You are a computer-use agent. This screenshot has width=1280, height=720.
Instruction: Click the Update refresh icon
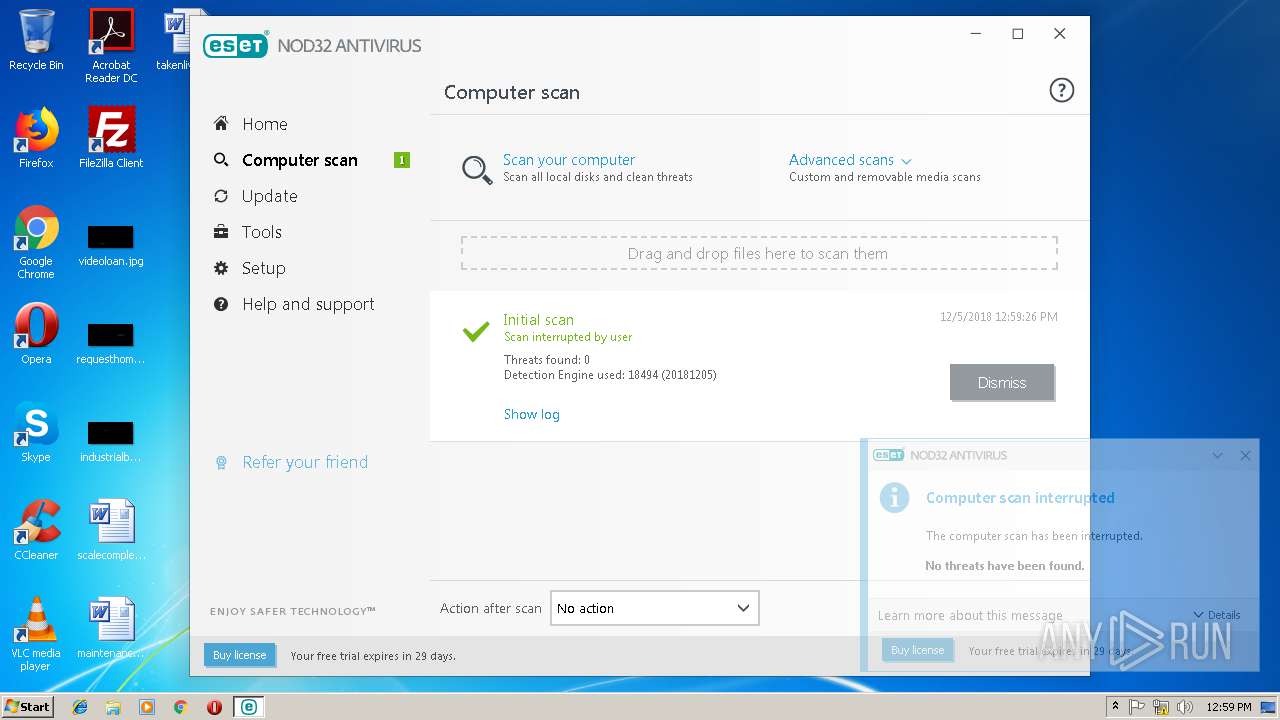pyautogui.click(x=221, y=196)
